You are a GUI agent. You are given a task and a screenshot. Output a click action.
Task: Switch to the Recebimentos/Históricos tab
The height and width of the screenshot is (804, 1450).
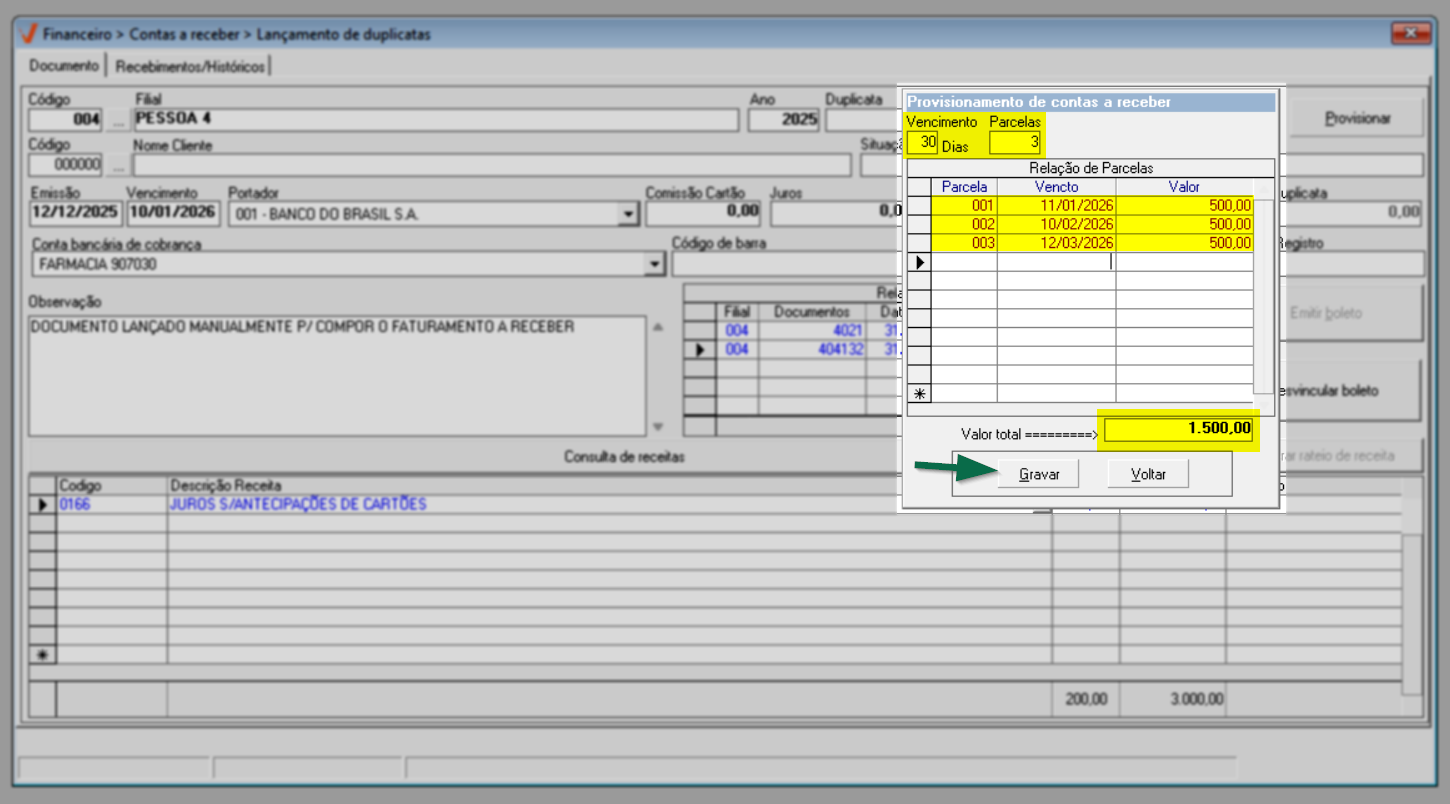tap(190, 67)
